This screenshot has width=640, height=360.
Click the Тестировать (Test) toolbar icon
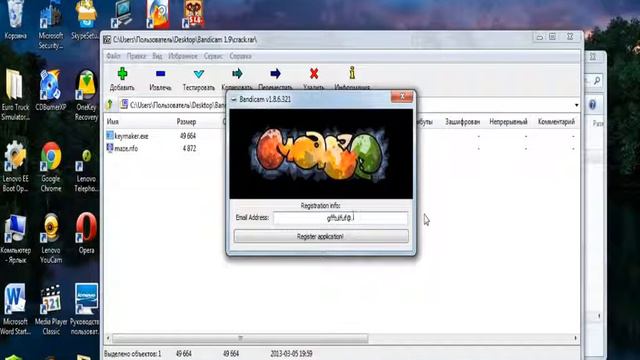coord(199,74)
